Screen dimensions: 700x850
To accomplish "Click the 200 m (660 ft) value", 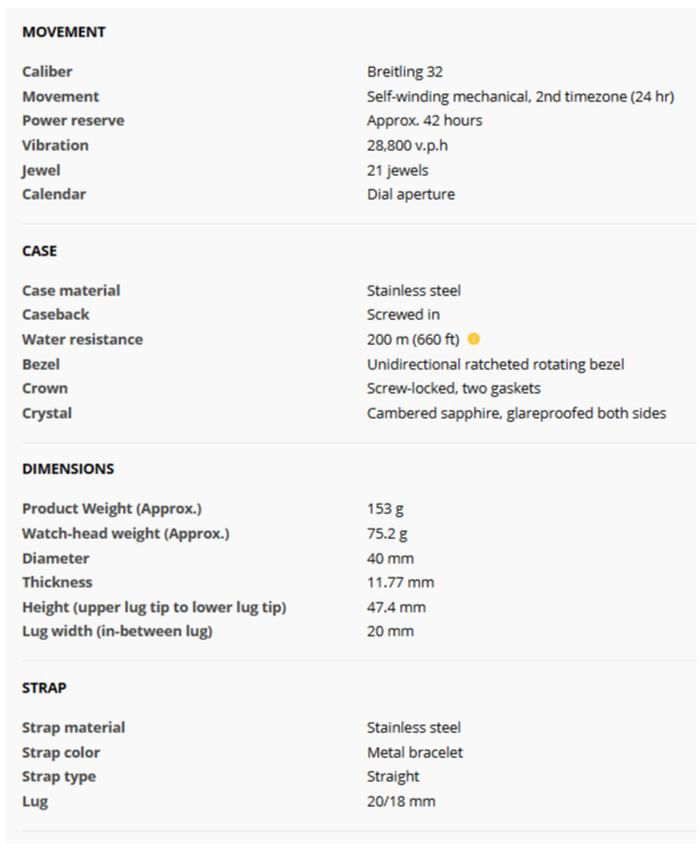I will coord(413,339).
